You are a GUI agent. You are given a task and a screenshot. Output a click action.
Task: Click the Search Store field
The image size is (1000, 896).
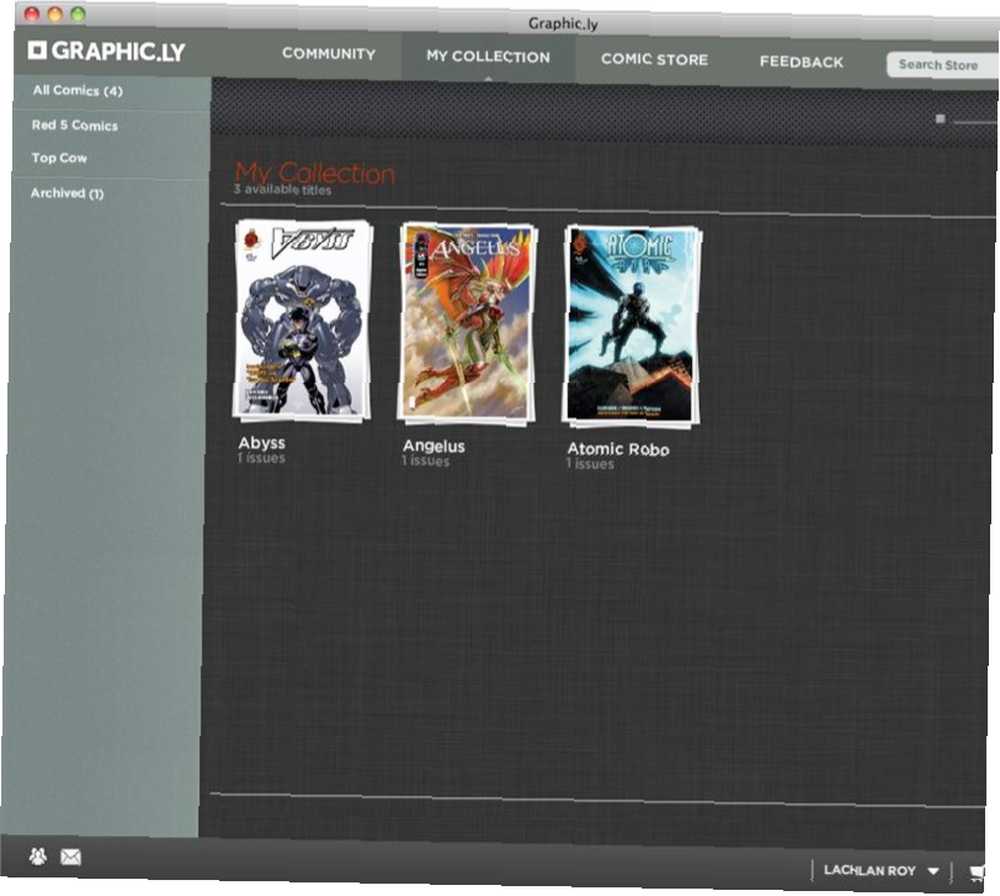pyautogui.click(x=943, y=65)
